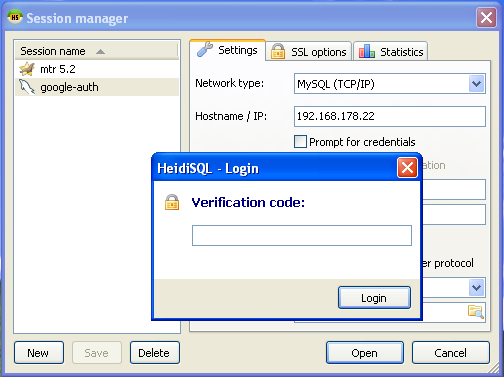Switch to the SSL options tab
The image size is (504, 377).
click(x=309, y=52)
